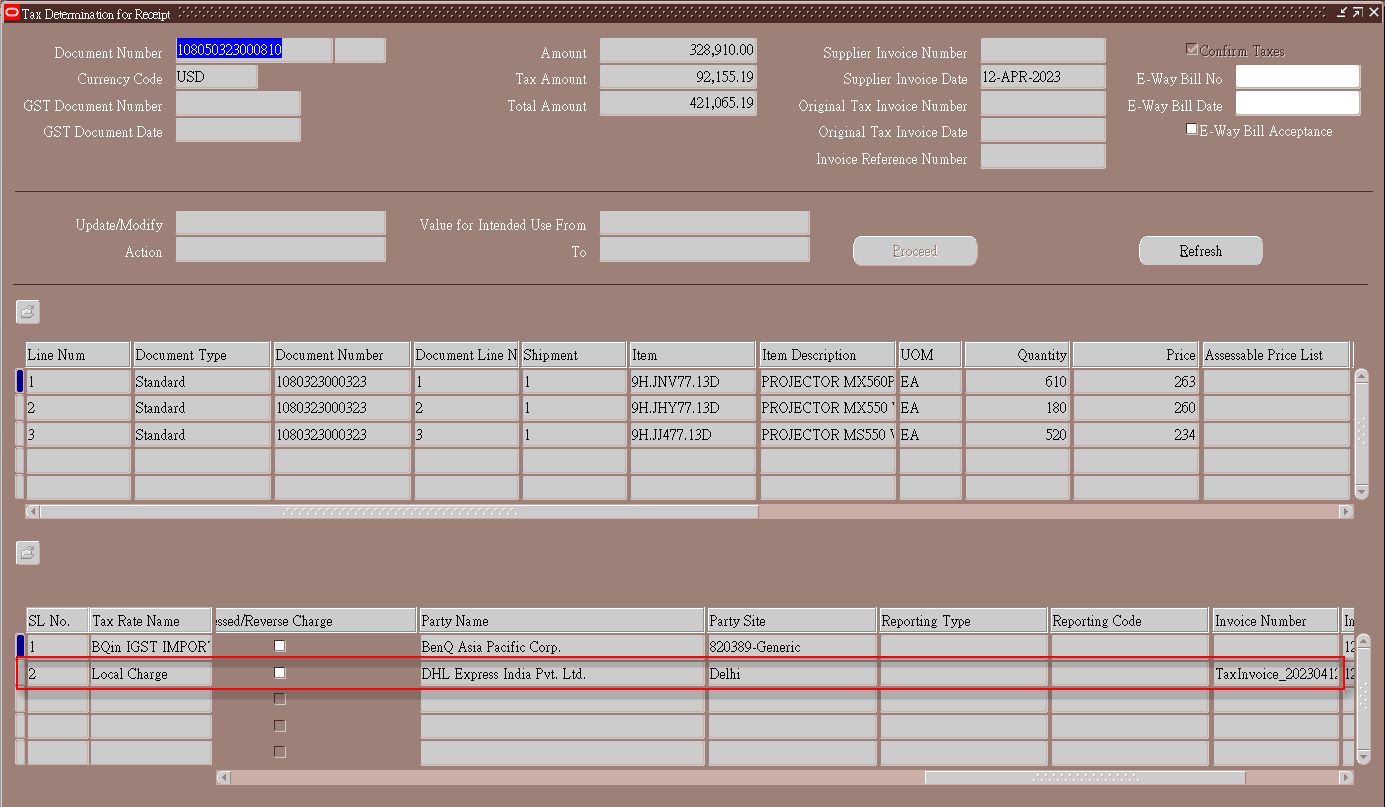Toggle the E-Way Bill Acceptance checkbox

[x=1191, y=128]
